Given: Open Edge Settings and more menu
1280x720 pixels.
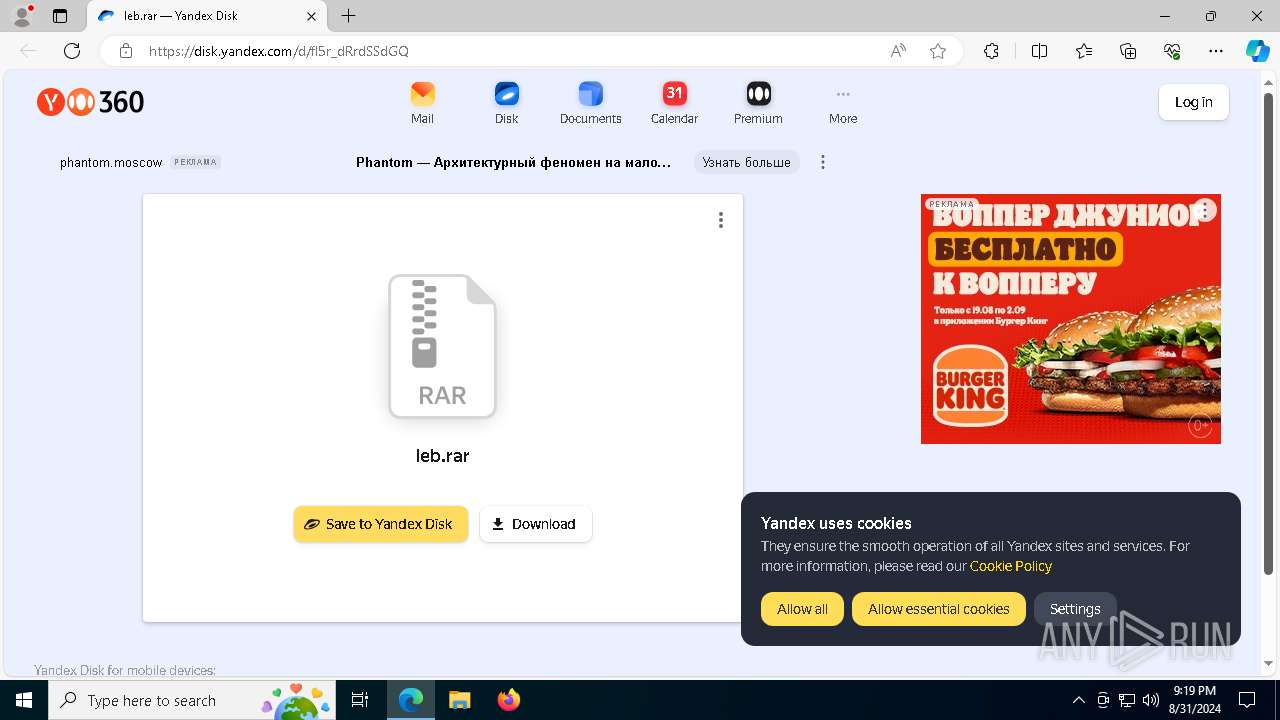Looking at the screenshot, I should (x=1216, y=51).
